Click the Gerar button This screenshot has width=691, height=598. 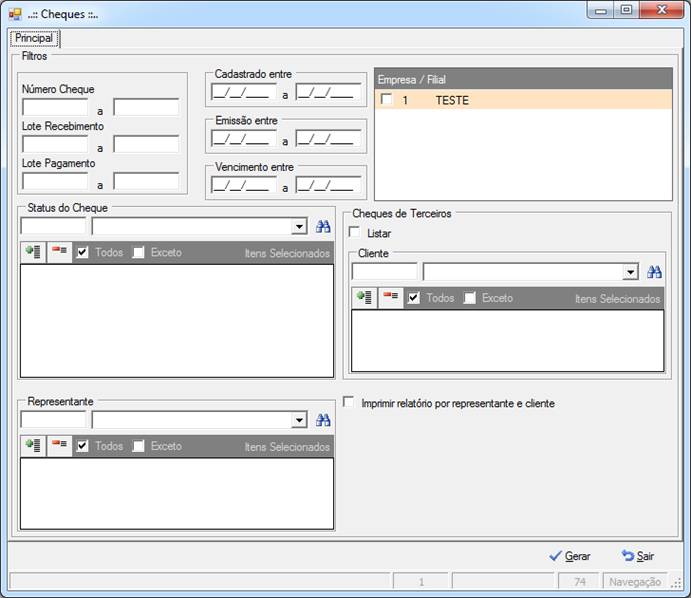click(x=570, y=556)
